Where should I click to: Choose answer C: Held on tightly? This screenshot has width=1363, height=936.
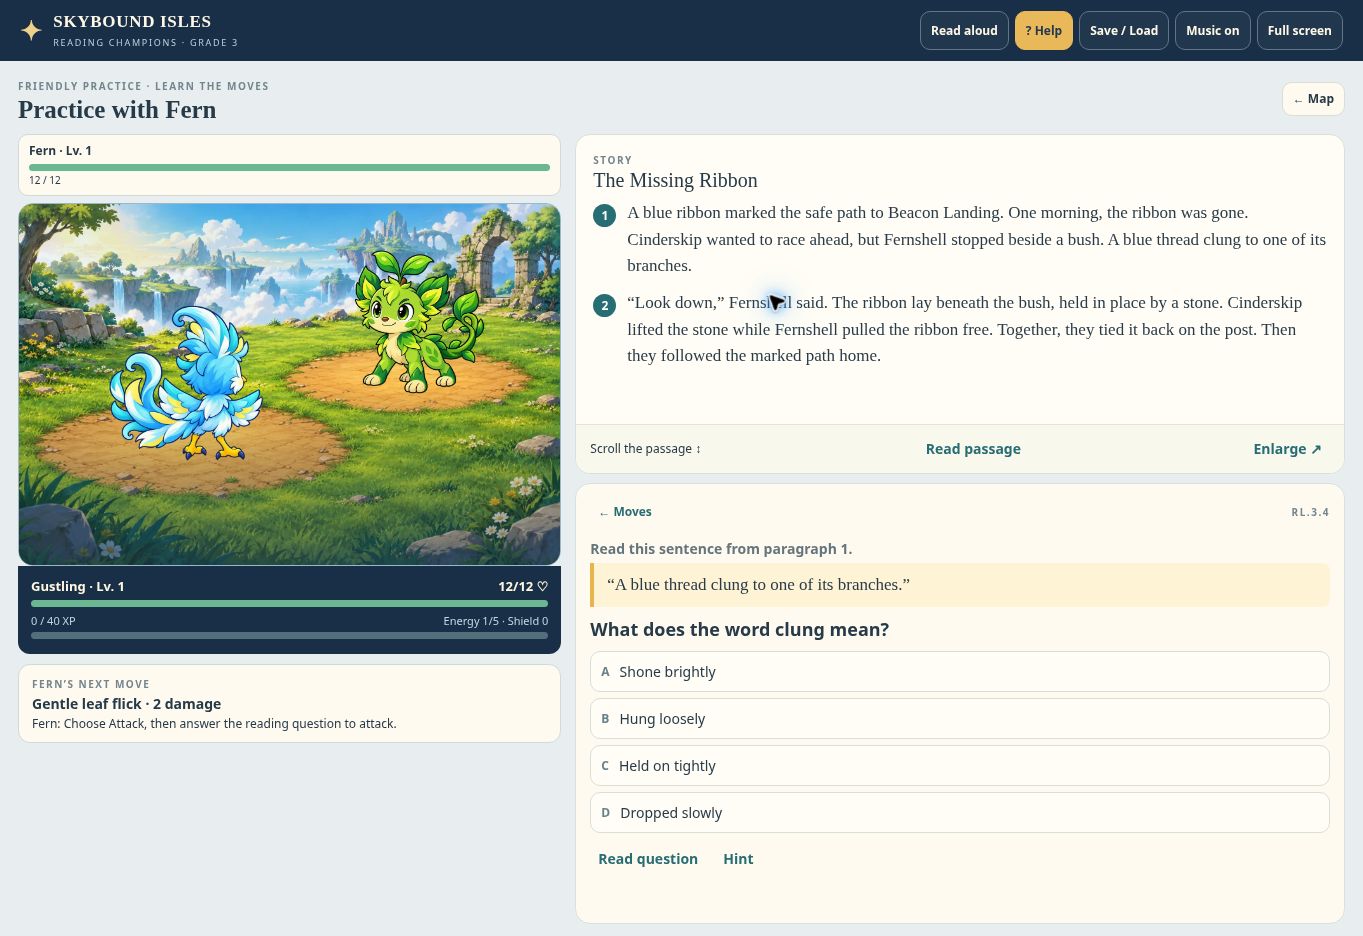click(x=959, y=766)
